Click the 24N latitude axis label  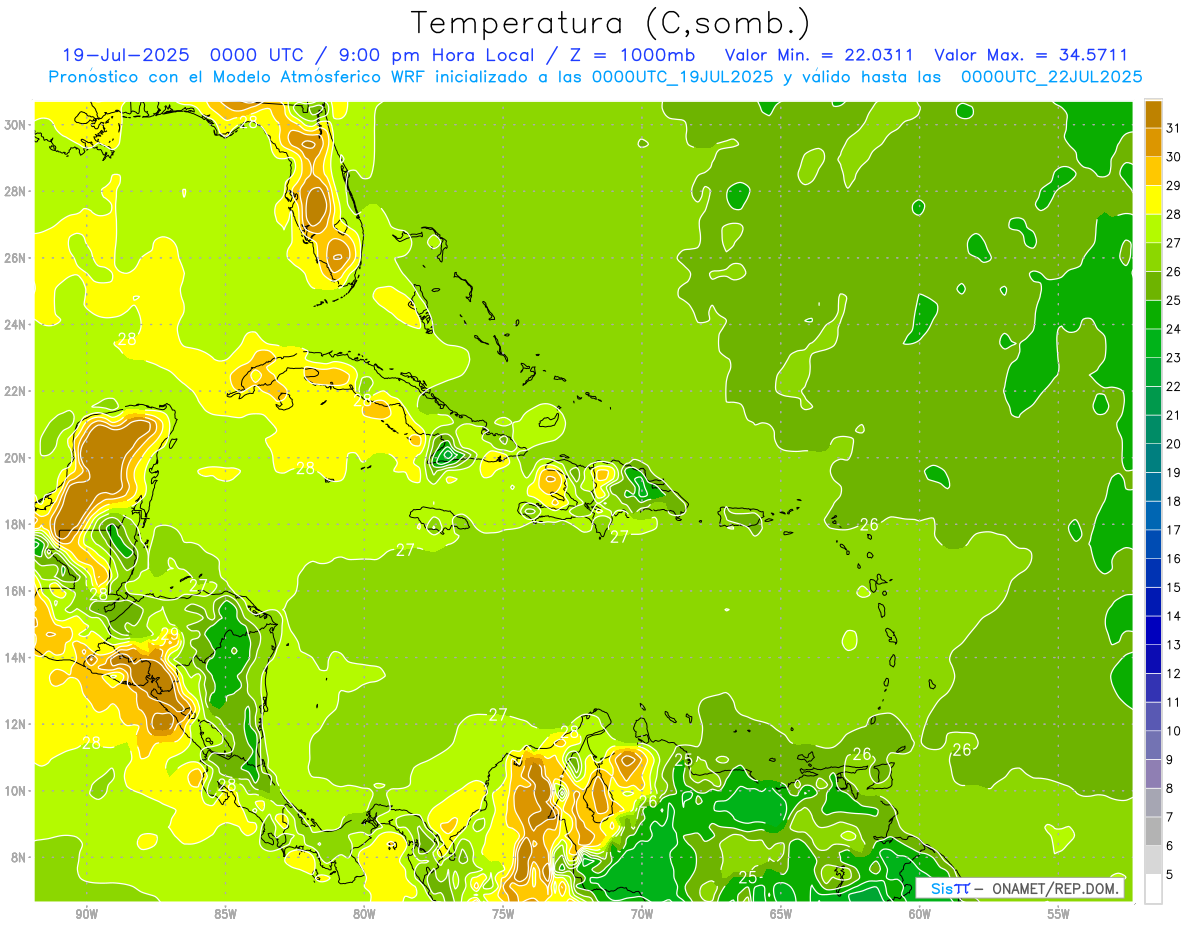[x=17, y=325]
